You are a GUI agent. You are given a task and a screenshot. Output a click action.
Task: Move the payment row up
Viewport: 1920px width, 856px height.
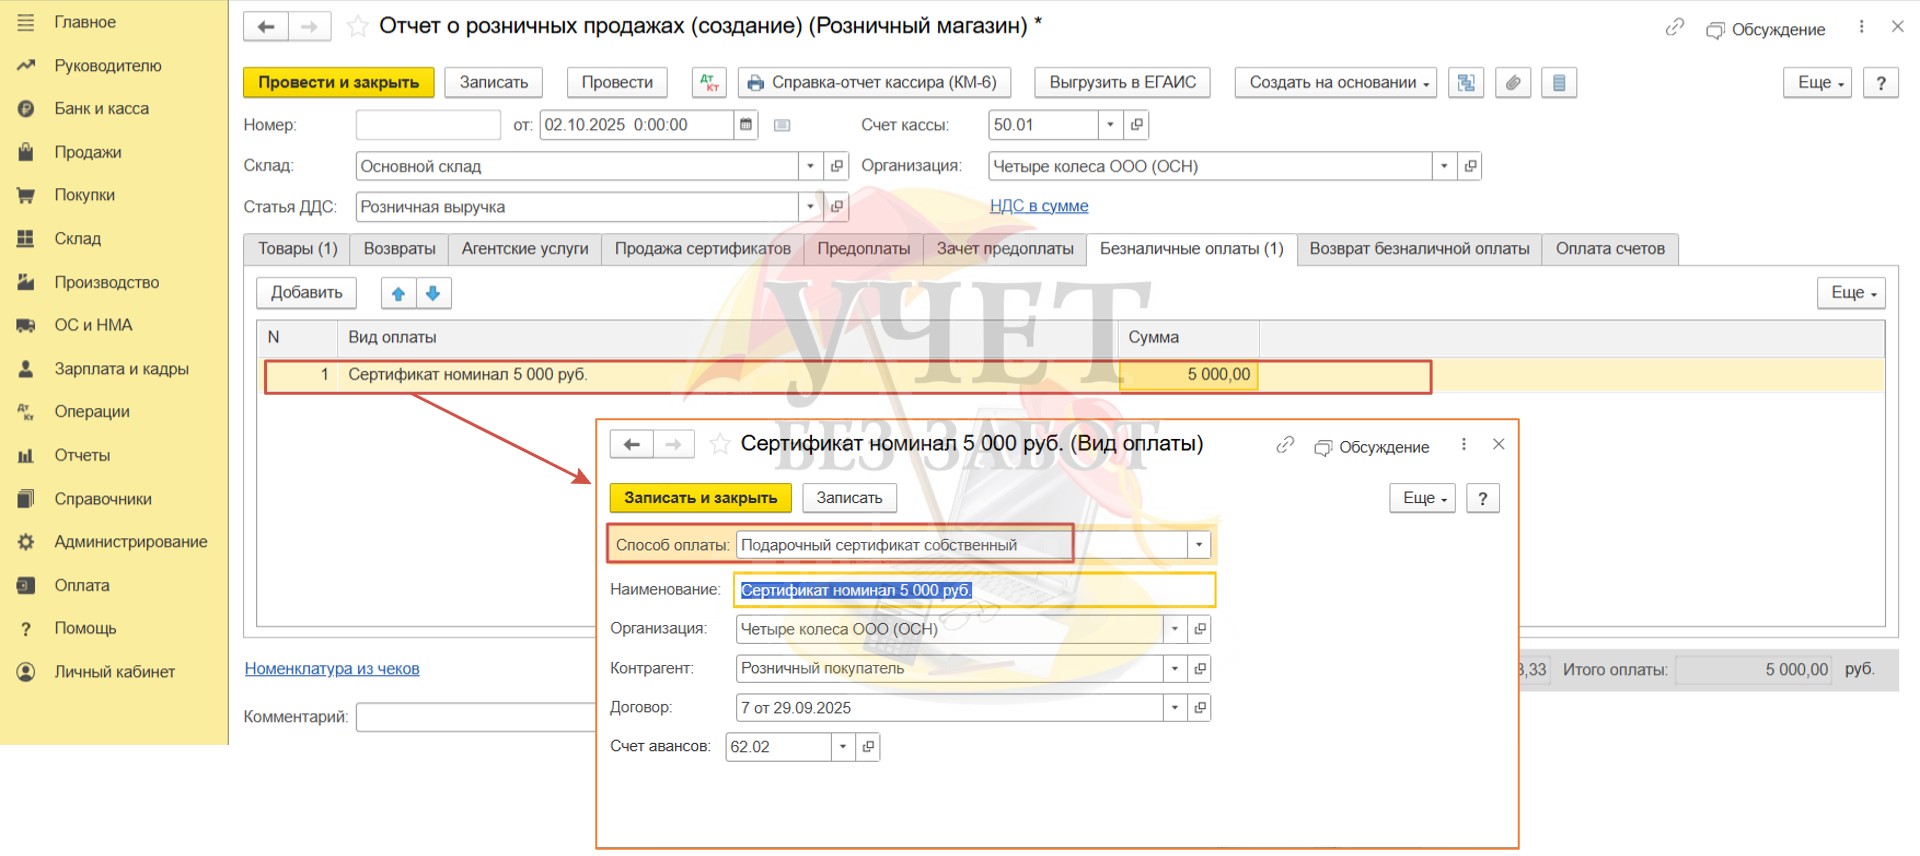pos(398,293)
